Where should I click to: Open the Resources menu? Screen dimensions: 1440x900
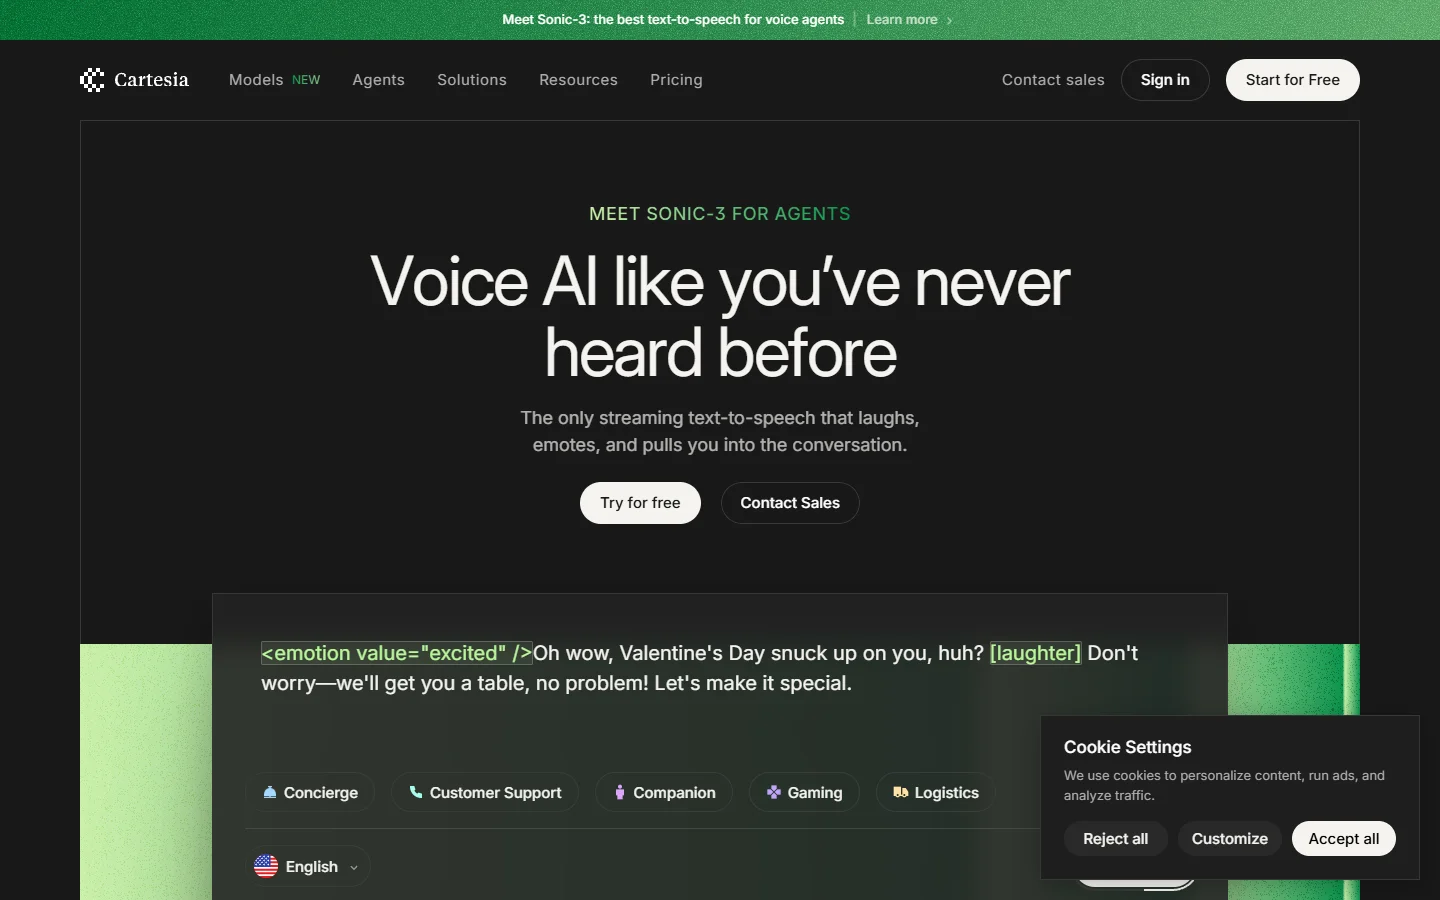[x=578, y=80]
